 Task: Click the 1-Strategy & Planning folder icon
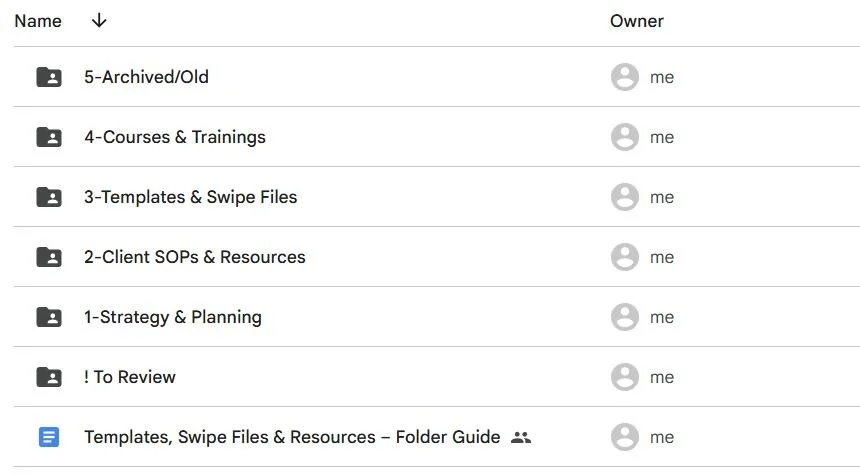click(x=48, y=317)
